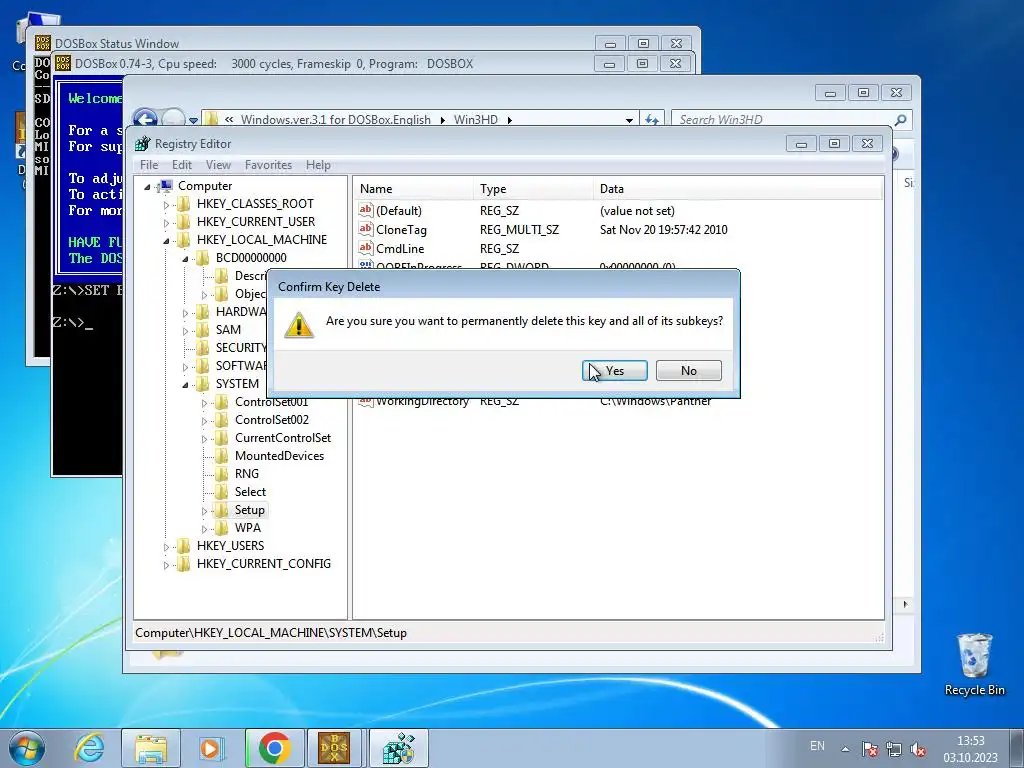This screenshot has height=768, width=1024.
Task: Open the Favorites menu in Registry Editor
Action: 268,165
